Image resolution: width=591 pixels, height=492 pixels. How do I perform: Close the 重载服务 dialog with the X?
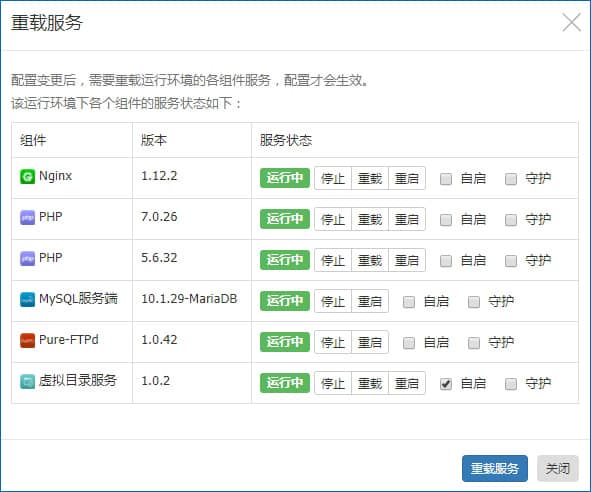point(571,22)
